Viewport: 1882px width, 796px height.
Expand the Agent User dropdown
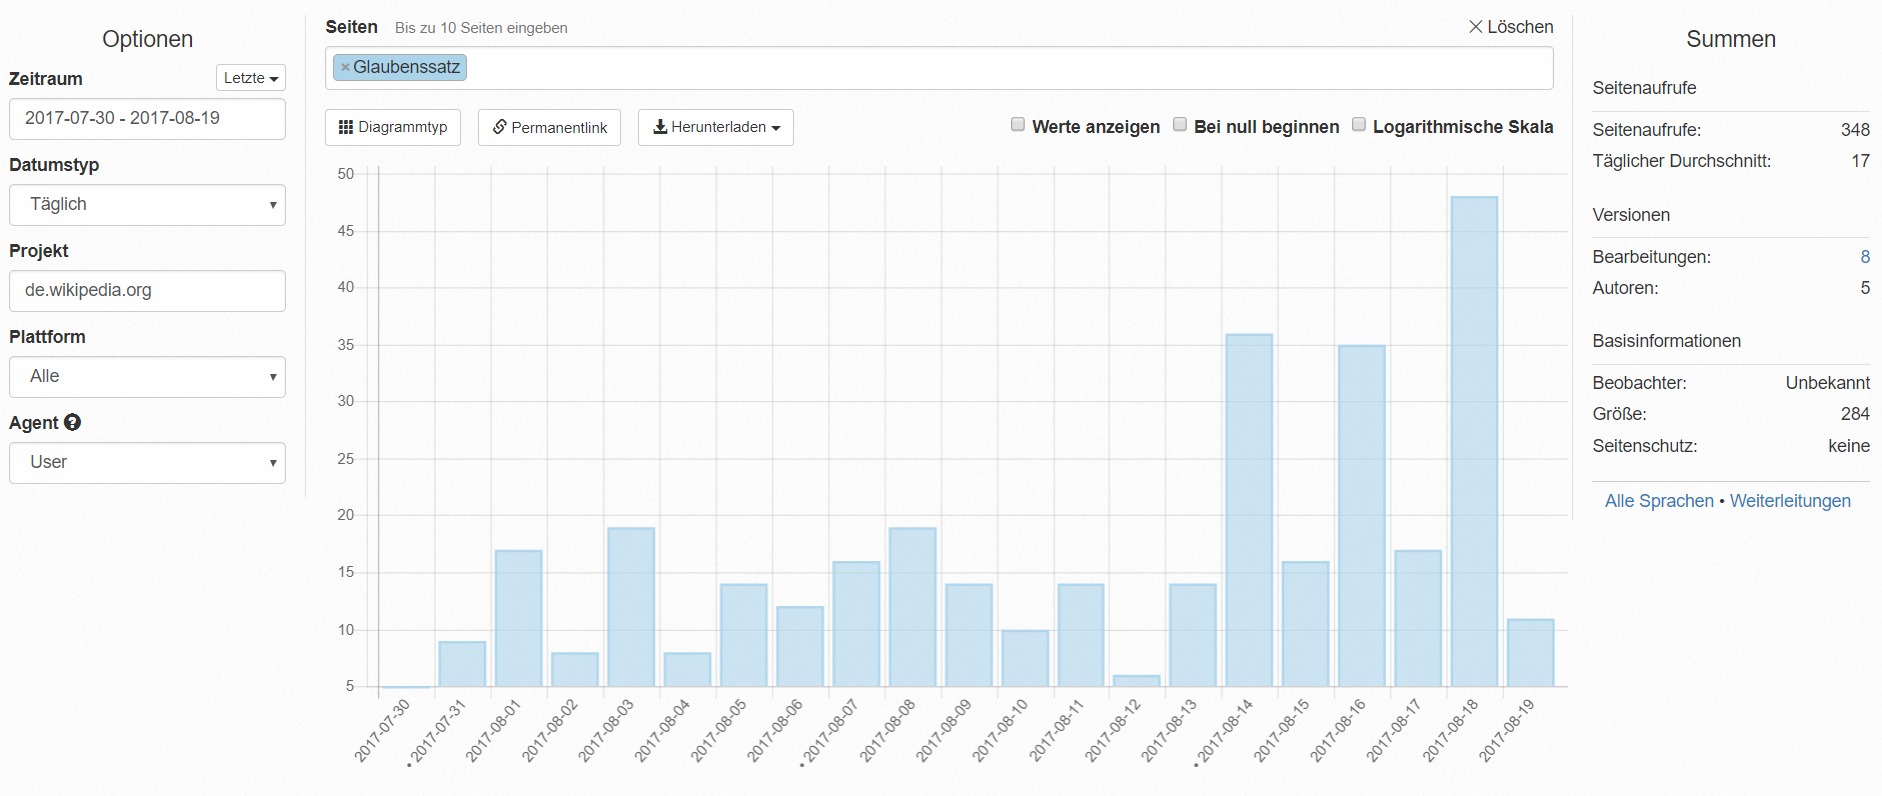coord(147,463)
